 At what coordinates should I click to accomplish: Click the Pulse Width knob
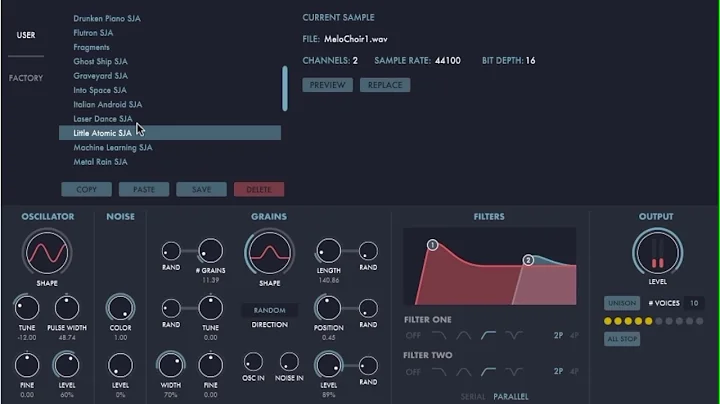(x=67, y=308)
